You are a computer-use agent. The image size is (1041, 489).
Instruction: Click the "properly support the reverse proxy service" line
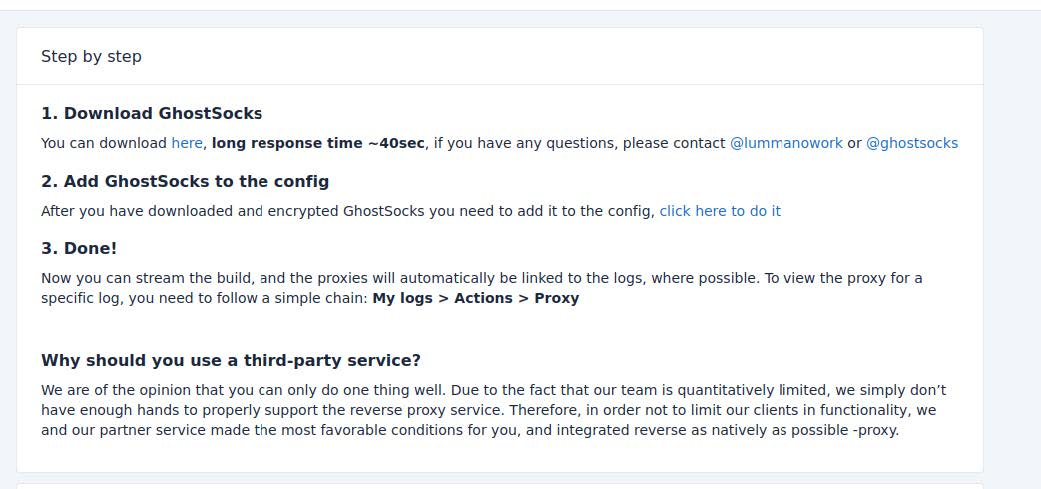[300, 410]
